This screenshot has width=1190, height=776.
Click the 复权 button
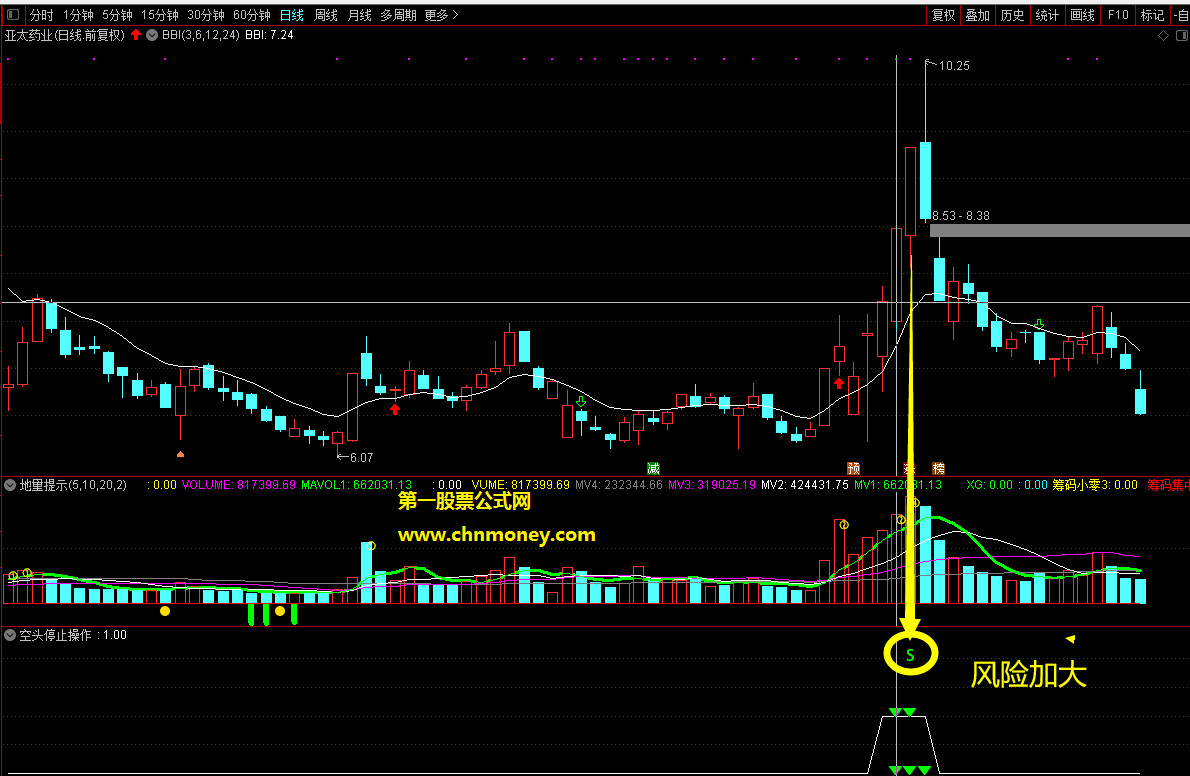pyautogui.click(x=943, y=14)
